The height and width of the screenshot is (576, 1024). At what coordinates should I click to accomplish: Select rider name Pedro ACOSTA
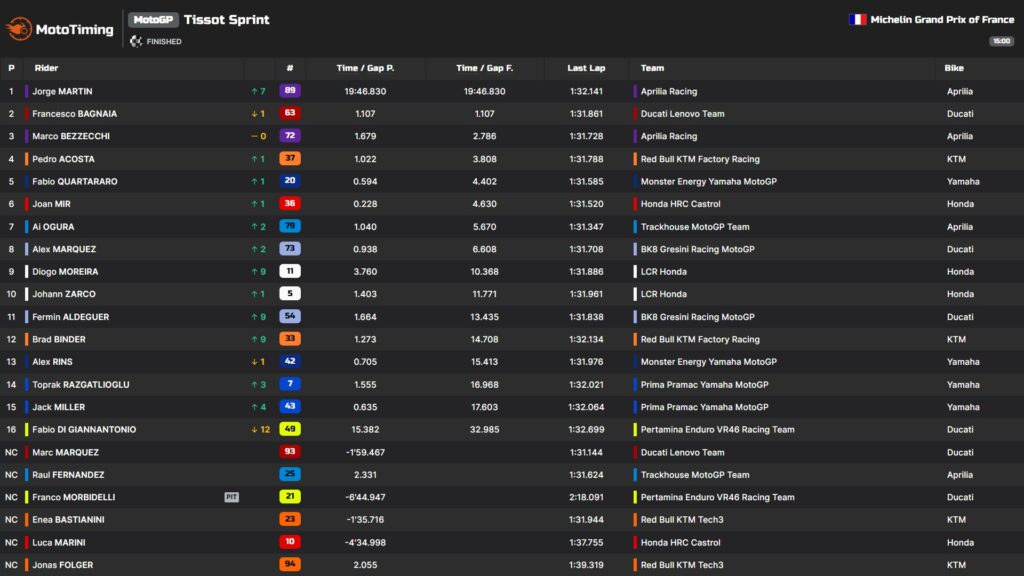(63, 159)
